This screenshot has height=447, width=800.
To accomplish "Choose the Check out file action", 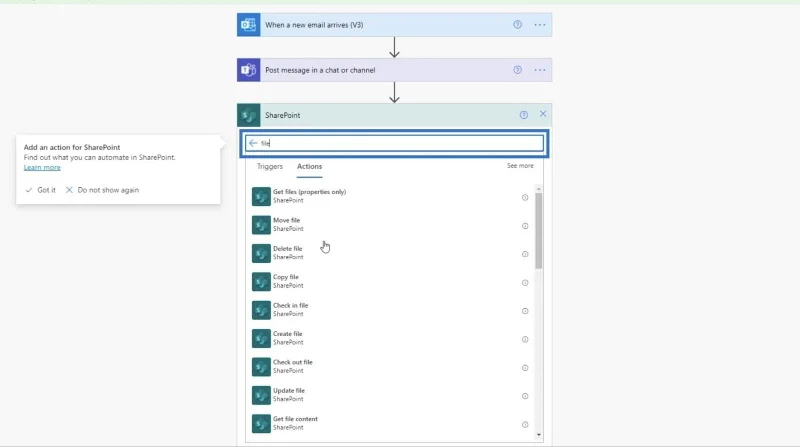I will point(390,367).
